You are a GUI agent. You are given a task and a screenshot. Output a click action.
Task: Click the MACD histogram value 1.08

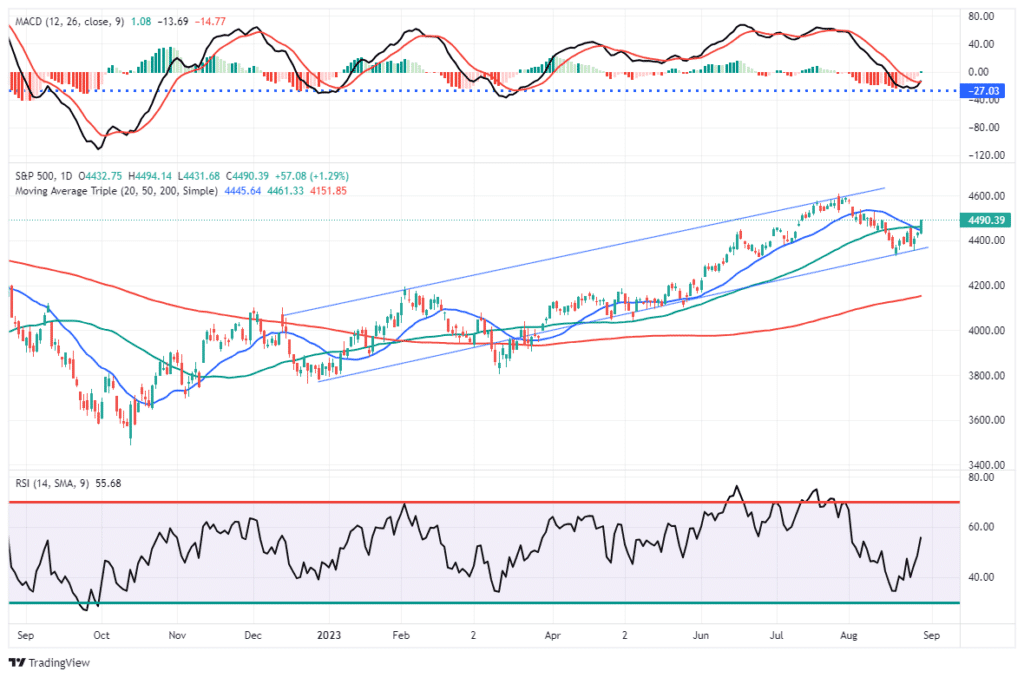[x=141, y=22]
